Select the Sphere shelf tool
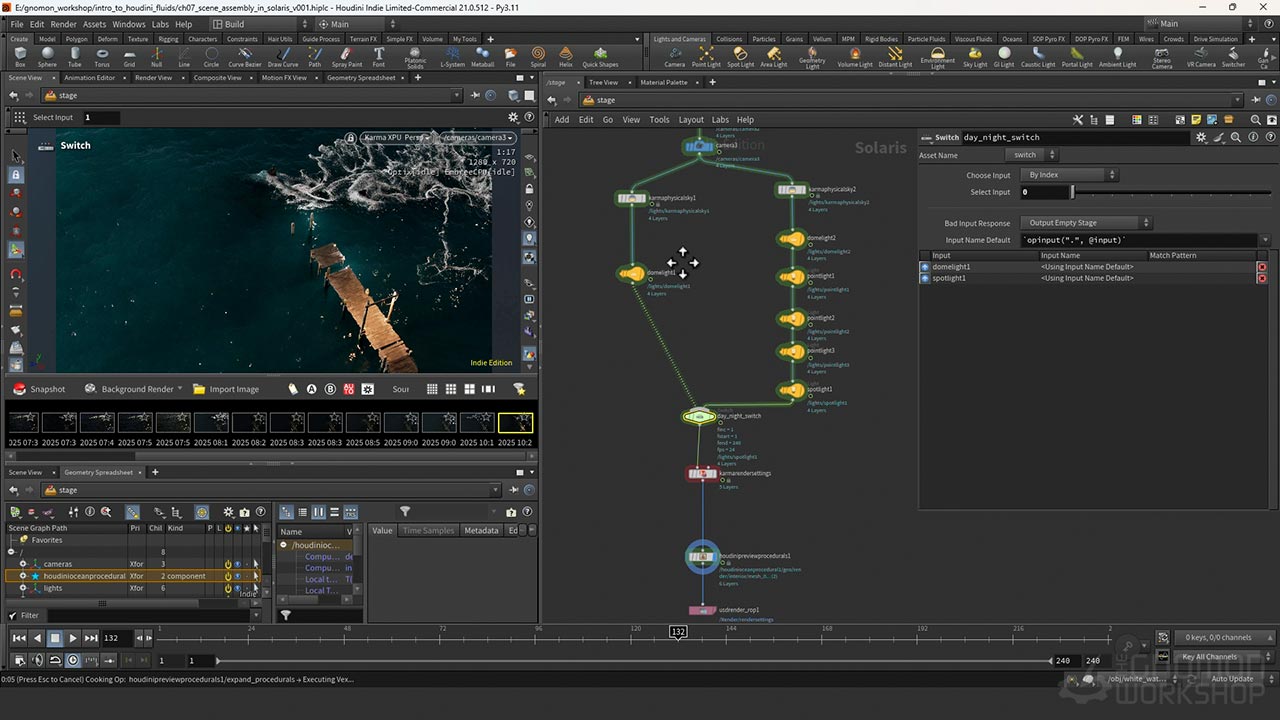The image size is (1280, 720). [47, 56]
